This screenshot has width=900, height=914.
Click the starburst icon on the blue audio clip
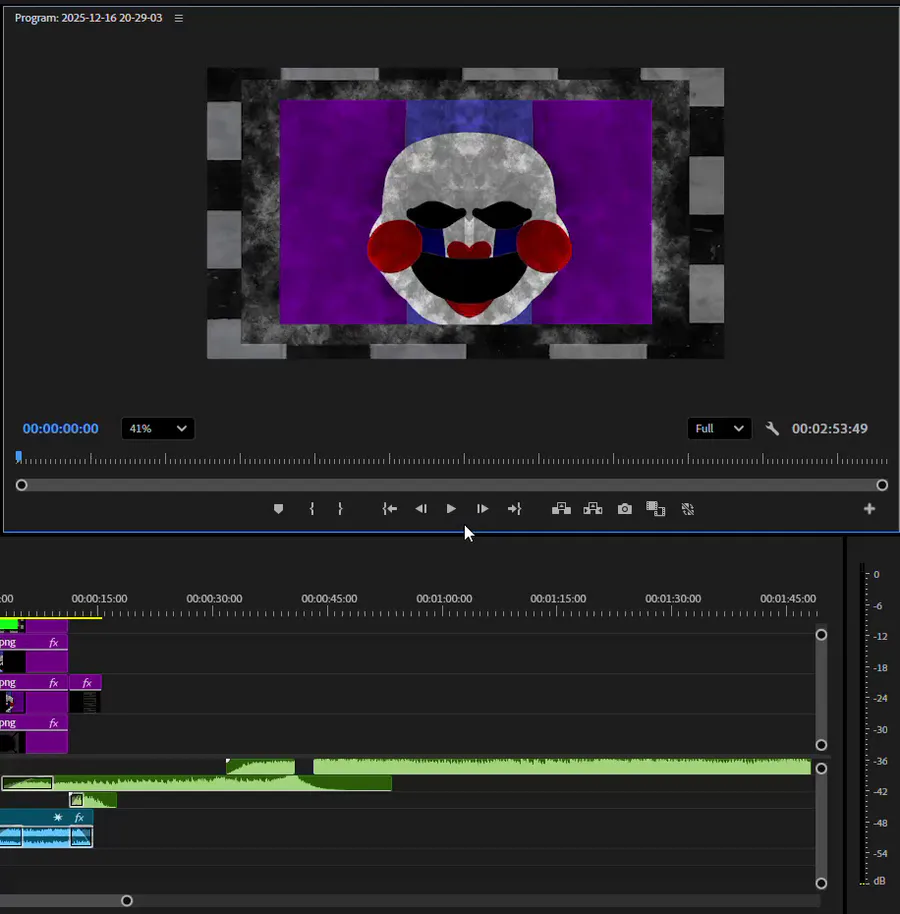pyautogui.click(x=58, y=818)
